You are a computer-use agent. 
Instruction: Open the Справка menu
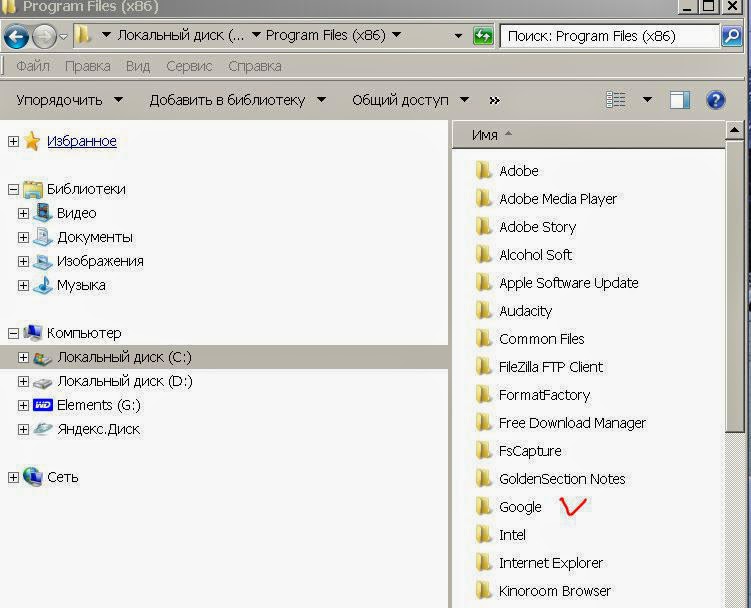click(255, 66)
